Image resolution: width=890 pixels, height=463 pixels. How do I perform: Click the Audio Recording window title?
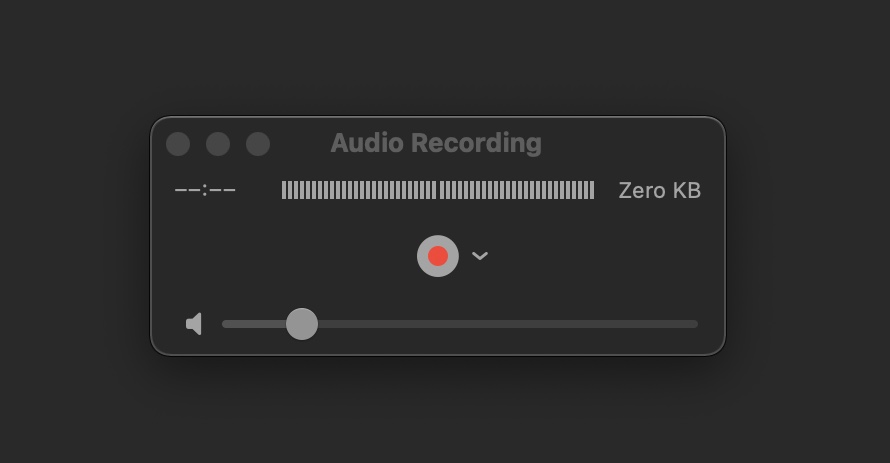coord(436,143)
